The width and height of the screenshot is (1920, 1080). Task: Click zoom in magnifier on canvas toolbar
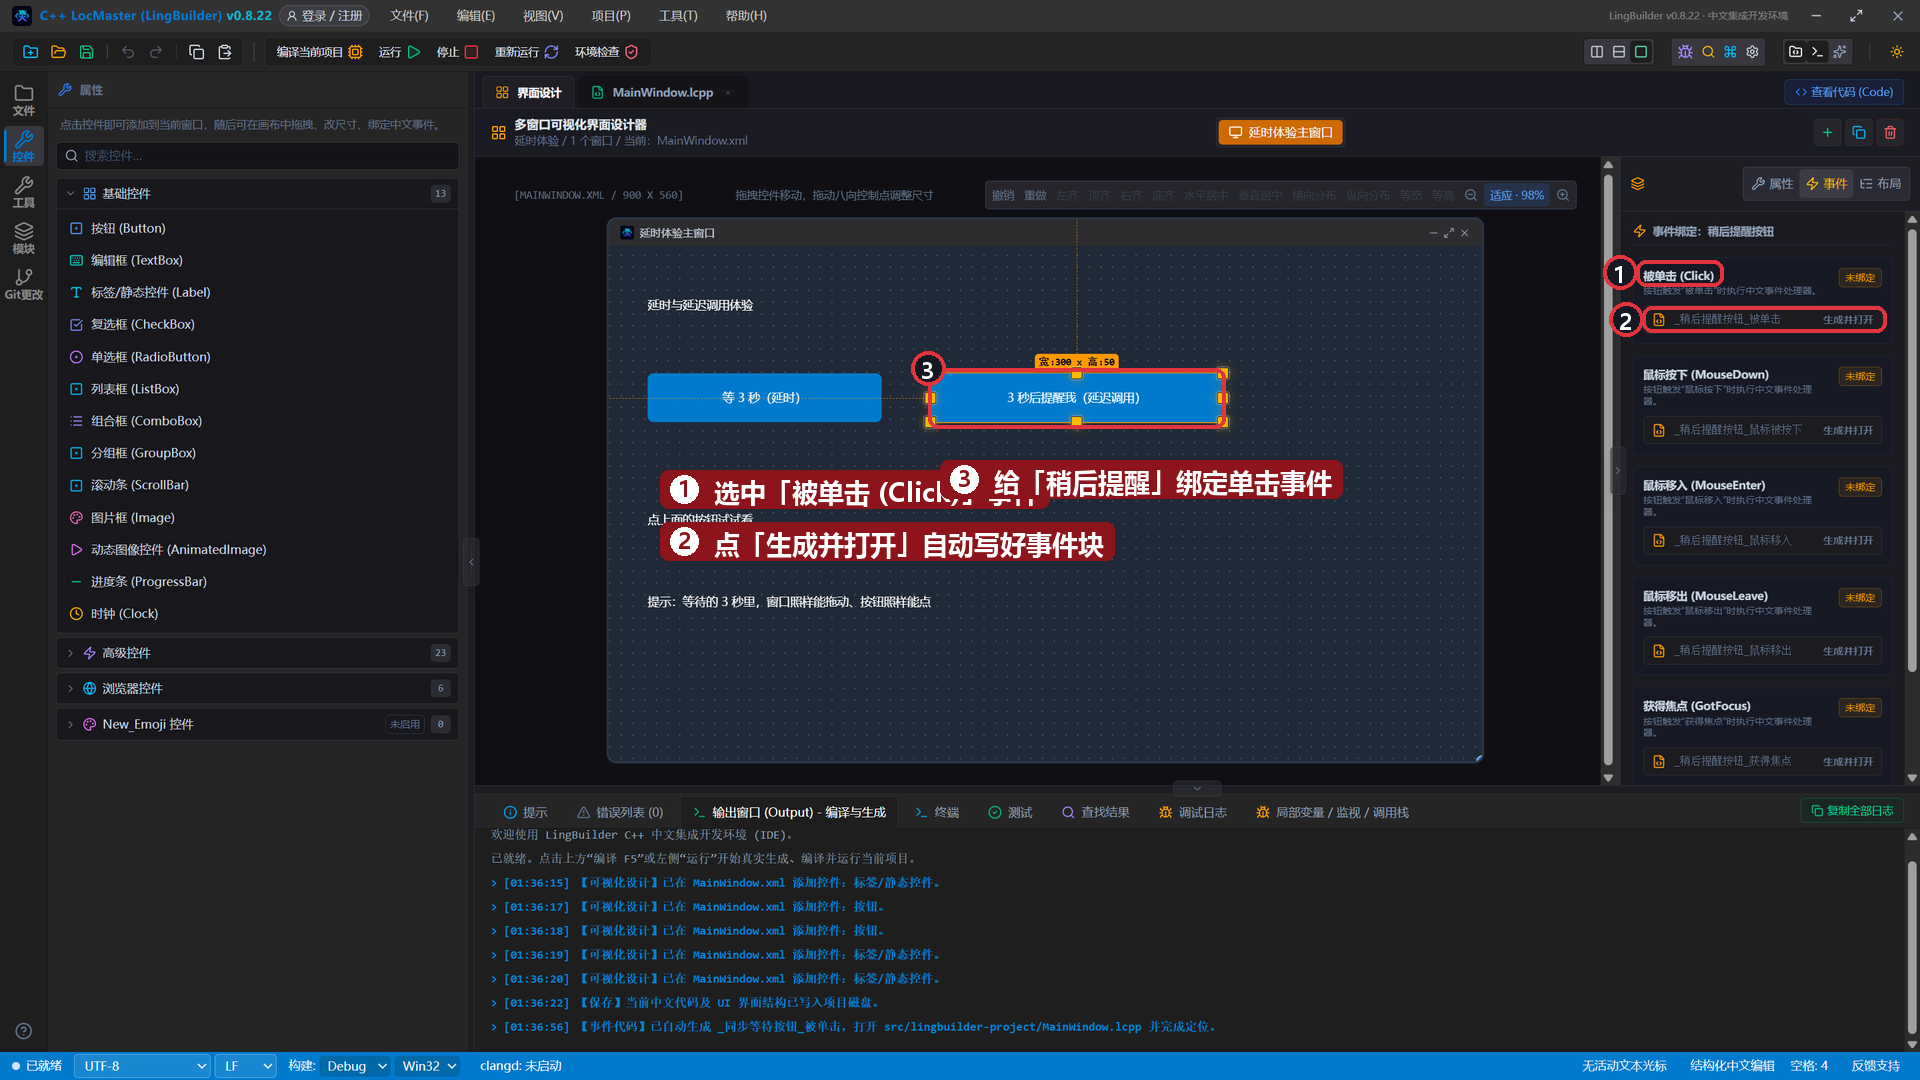1563,195
